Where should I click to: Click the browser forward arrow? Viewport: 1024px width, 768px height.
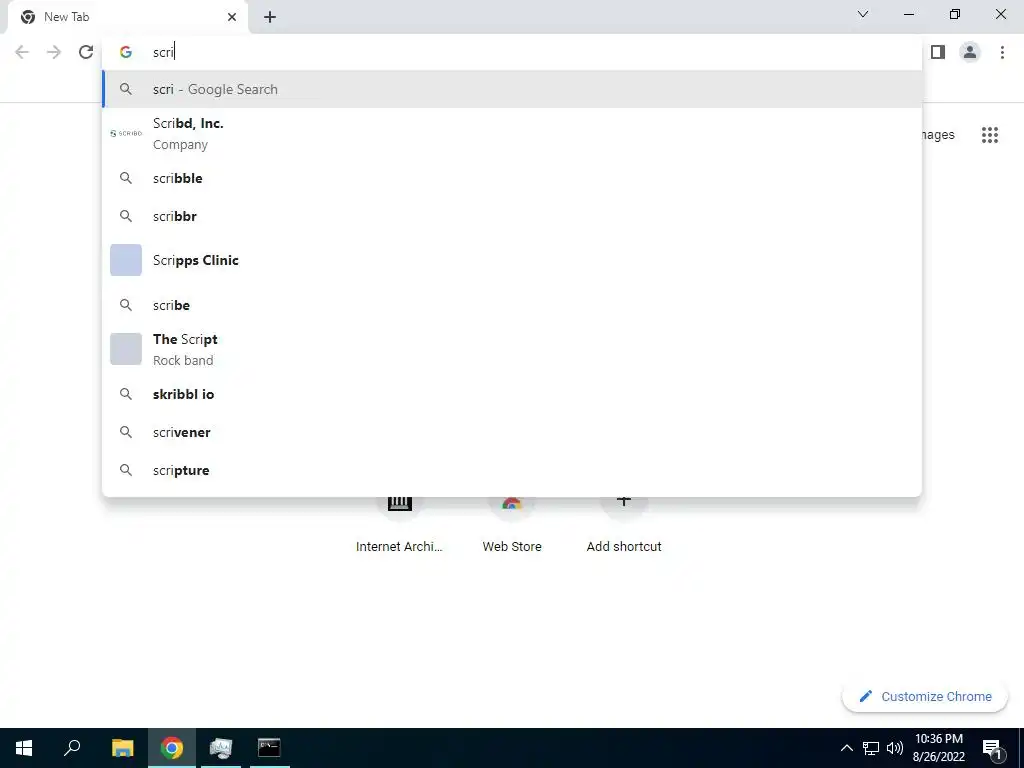click(x=54, y=52)
